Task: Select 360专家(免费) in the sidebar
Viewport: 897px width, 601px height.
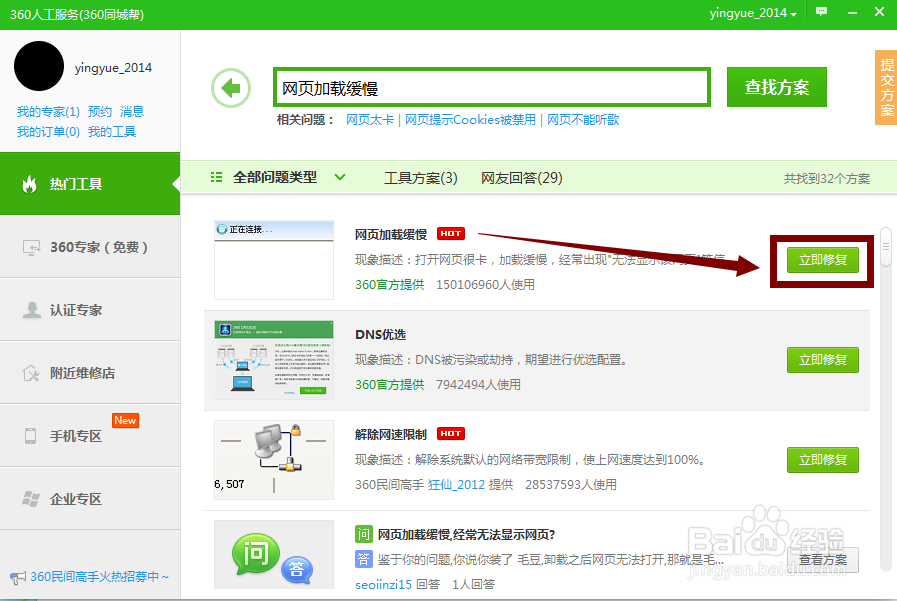Action: 90,247
